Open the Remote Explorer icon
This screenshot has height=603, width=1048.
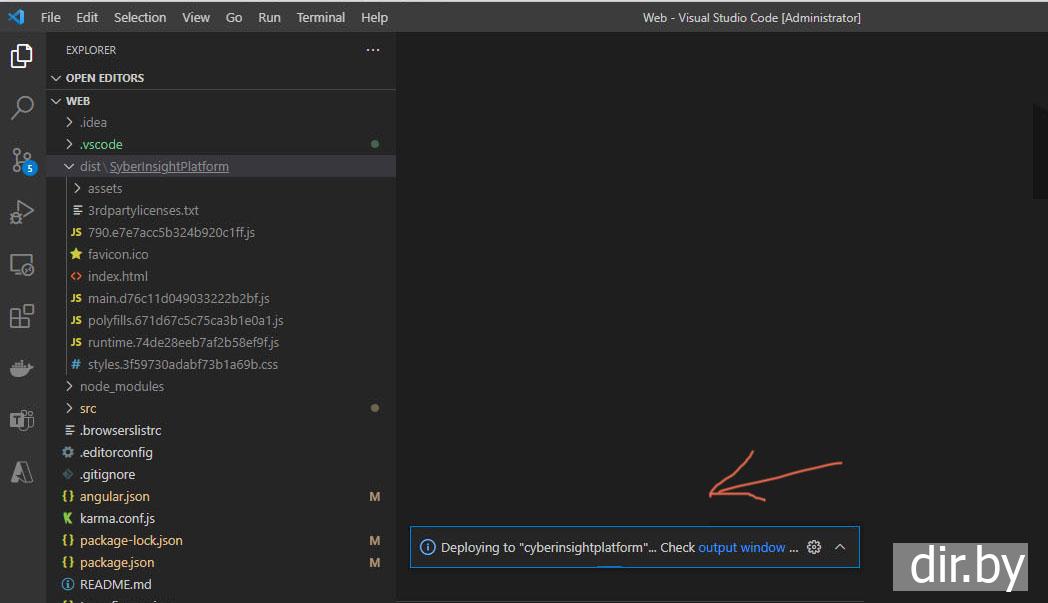click(22, 265)
